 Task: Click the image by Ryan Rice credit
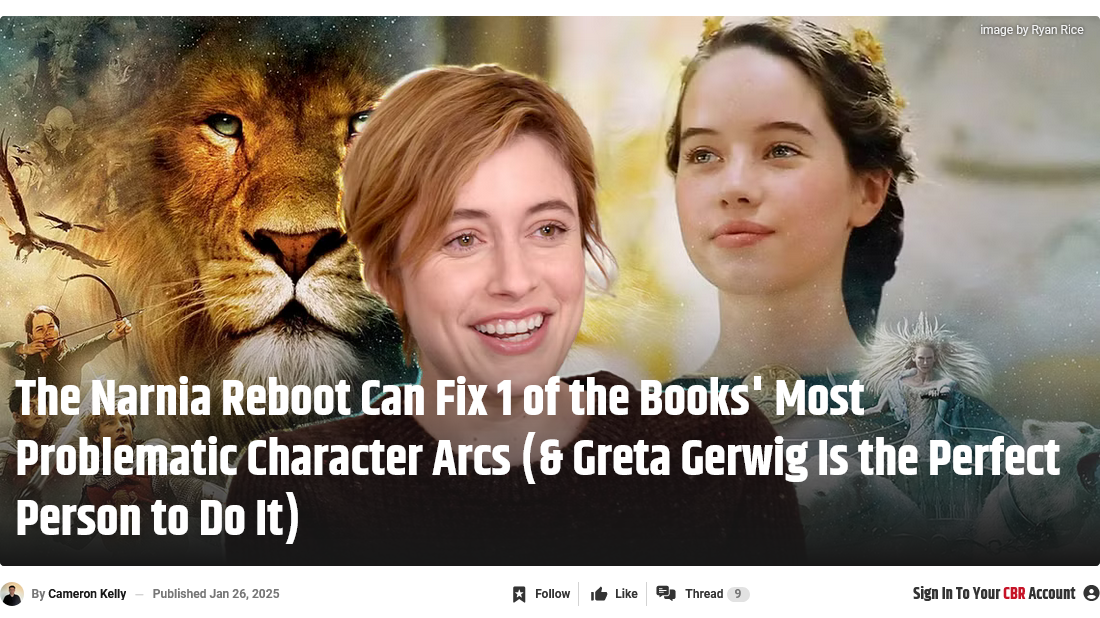tap(1031, 29)
